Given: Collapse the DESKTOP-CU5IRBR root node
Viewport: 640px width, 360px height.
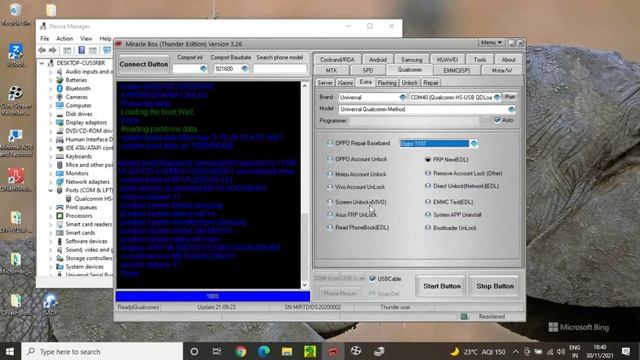Looking at the screenshot, I should (42, 63).
